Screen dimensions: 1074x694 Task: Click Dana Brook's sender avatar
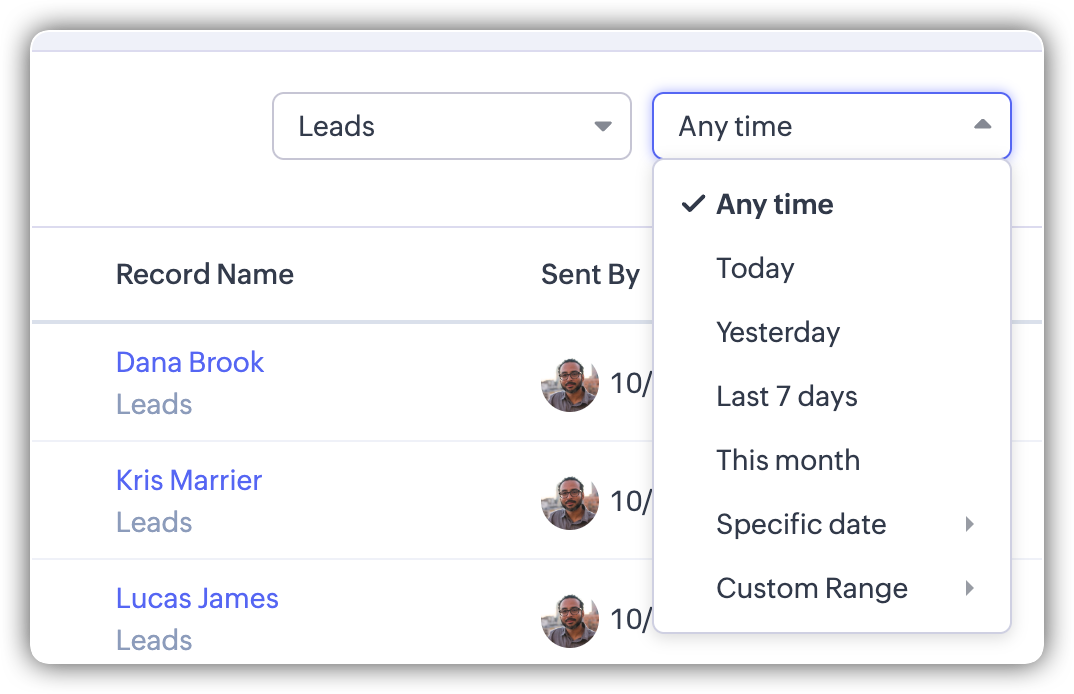[x=570, y=384]
